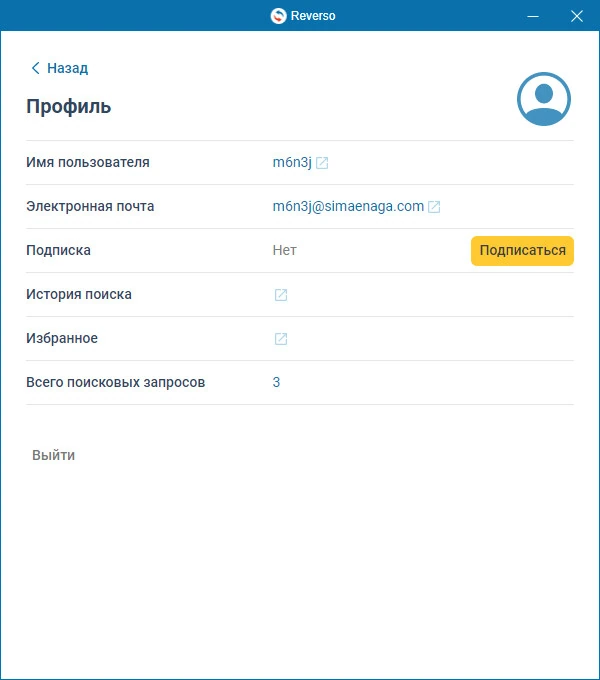This screenshot has width=600, height=680.
Task: Log out with the Выйти button
Action: [53, 455]
